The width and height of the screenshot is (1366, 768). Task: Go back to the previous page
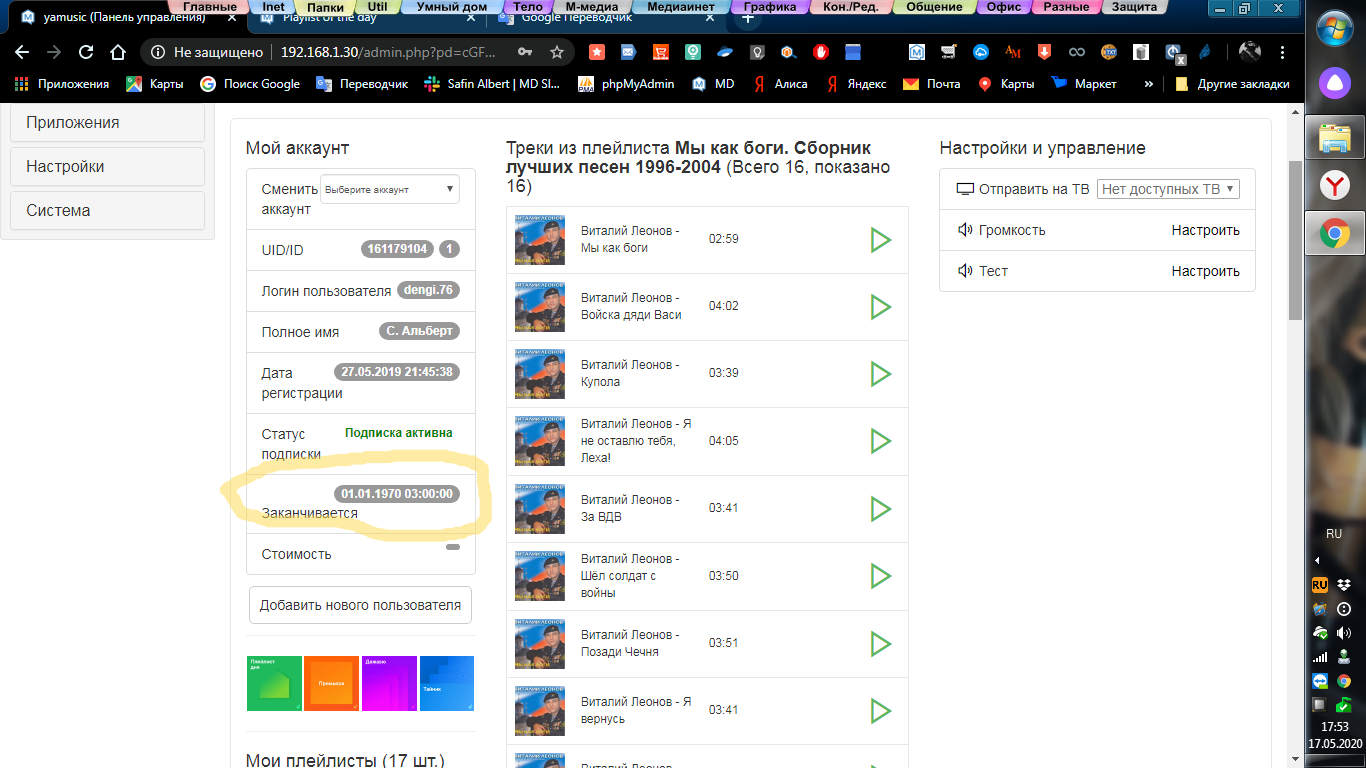pos(22,52)
